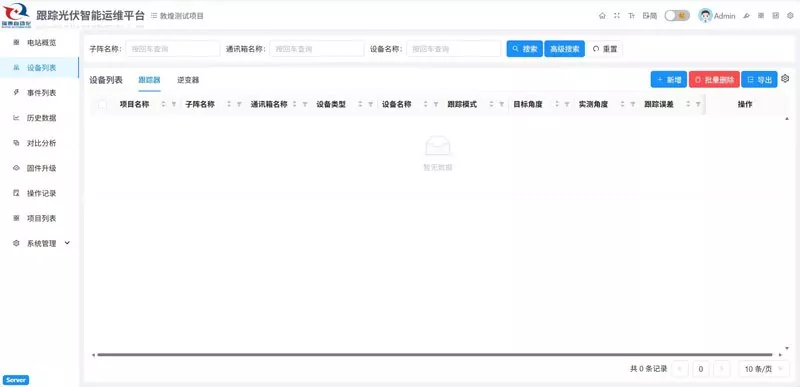Filter the 设备名称 column
The height and width of the screenshot is (387, 800).
[436, 104]
